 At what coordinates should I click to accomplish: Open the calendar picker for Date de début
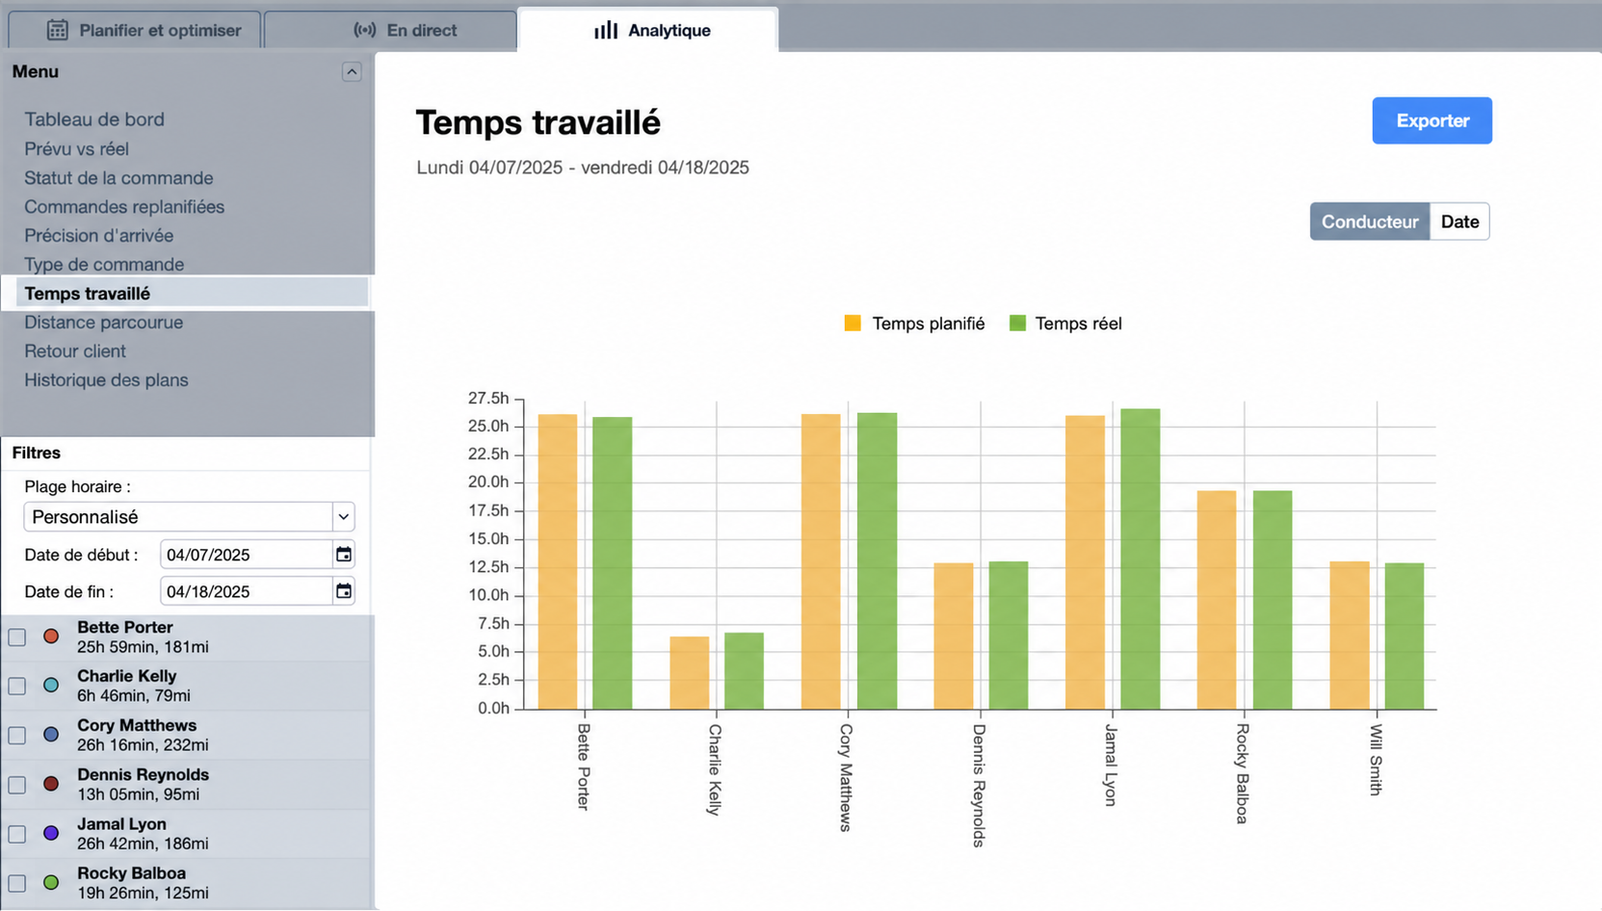343,554
